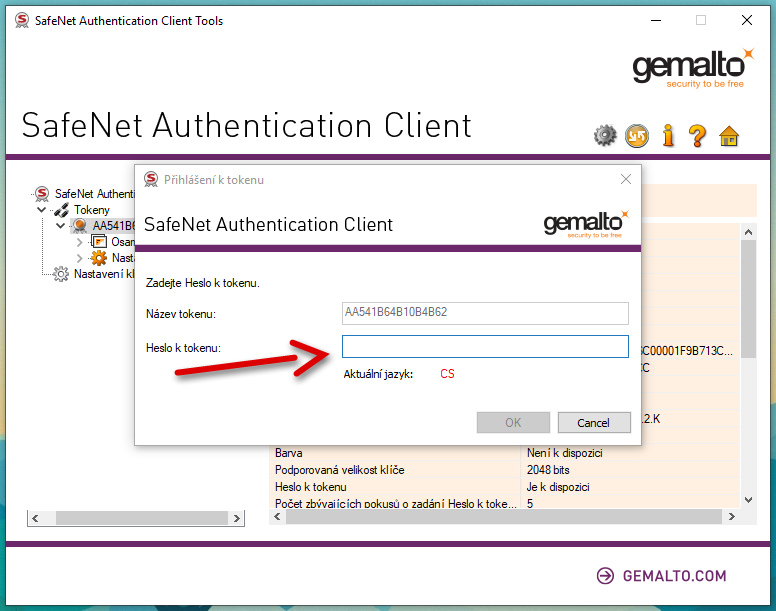The image size is (776, 611).
Task: Click the Název tokenu field
Action: (485, 313)
